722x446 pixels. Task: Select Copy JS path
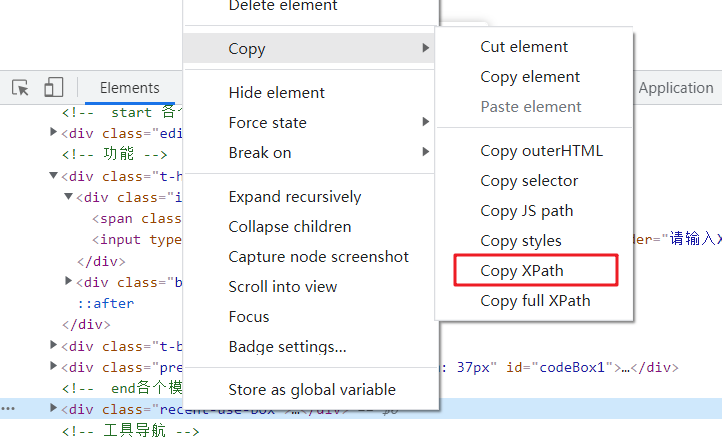[x=527, y=211]
